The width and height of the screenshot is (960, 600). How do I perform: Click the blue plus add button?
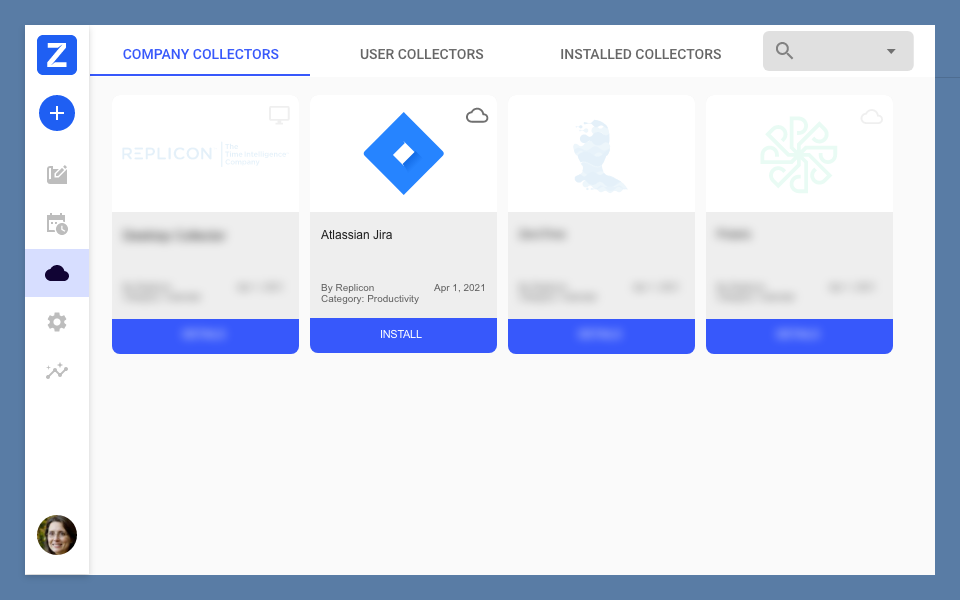pos(57,113)
